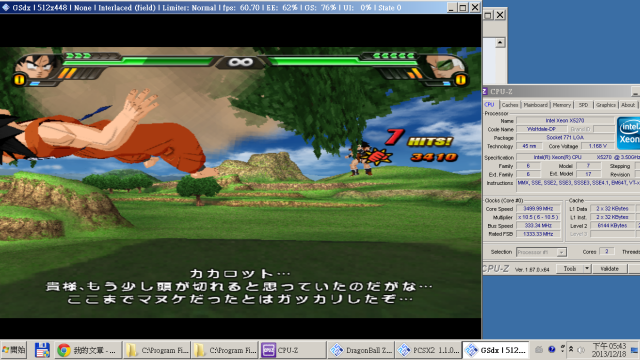Click the opponent portrait with green scouter
Screen dimensions: 640x360
pyautogui.click(x=444, y=66)
